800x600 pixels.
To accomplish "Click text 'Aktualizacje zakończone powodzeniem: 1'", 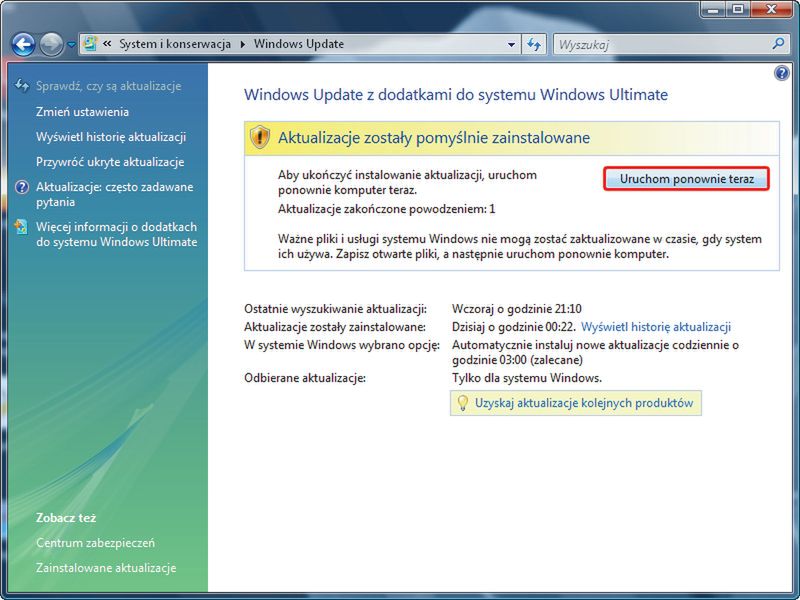I will 386,209.
